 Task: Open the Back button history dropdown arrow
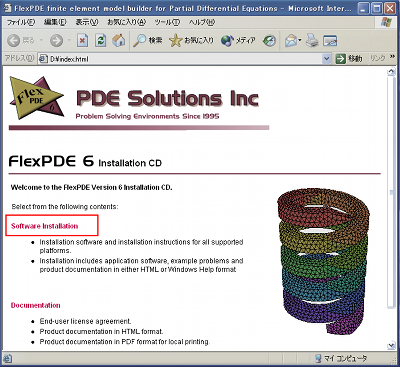[41, 41]
